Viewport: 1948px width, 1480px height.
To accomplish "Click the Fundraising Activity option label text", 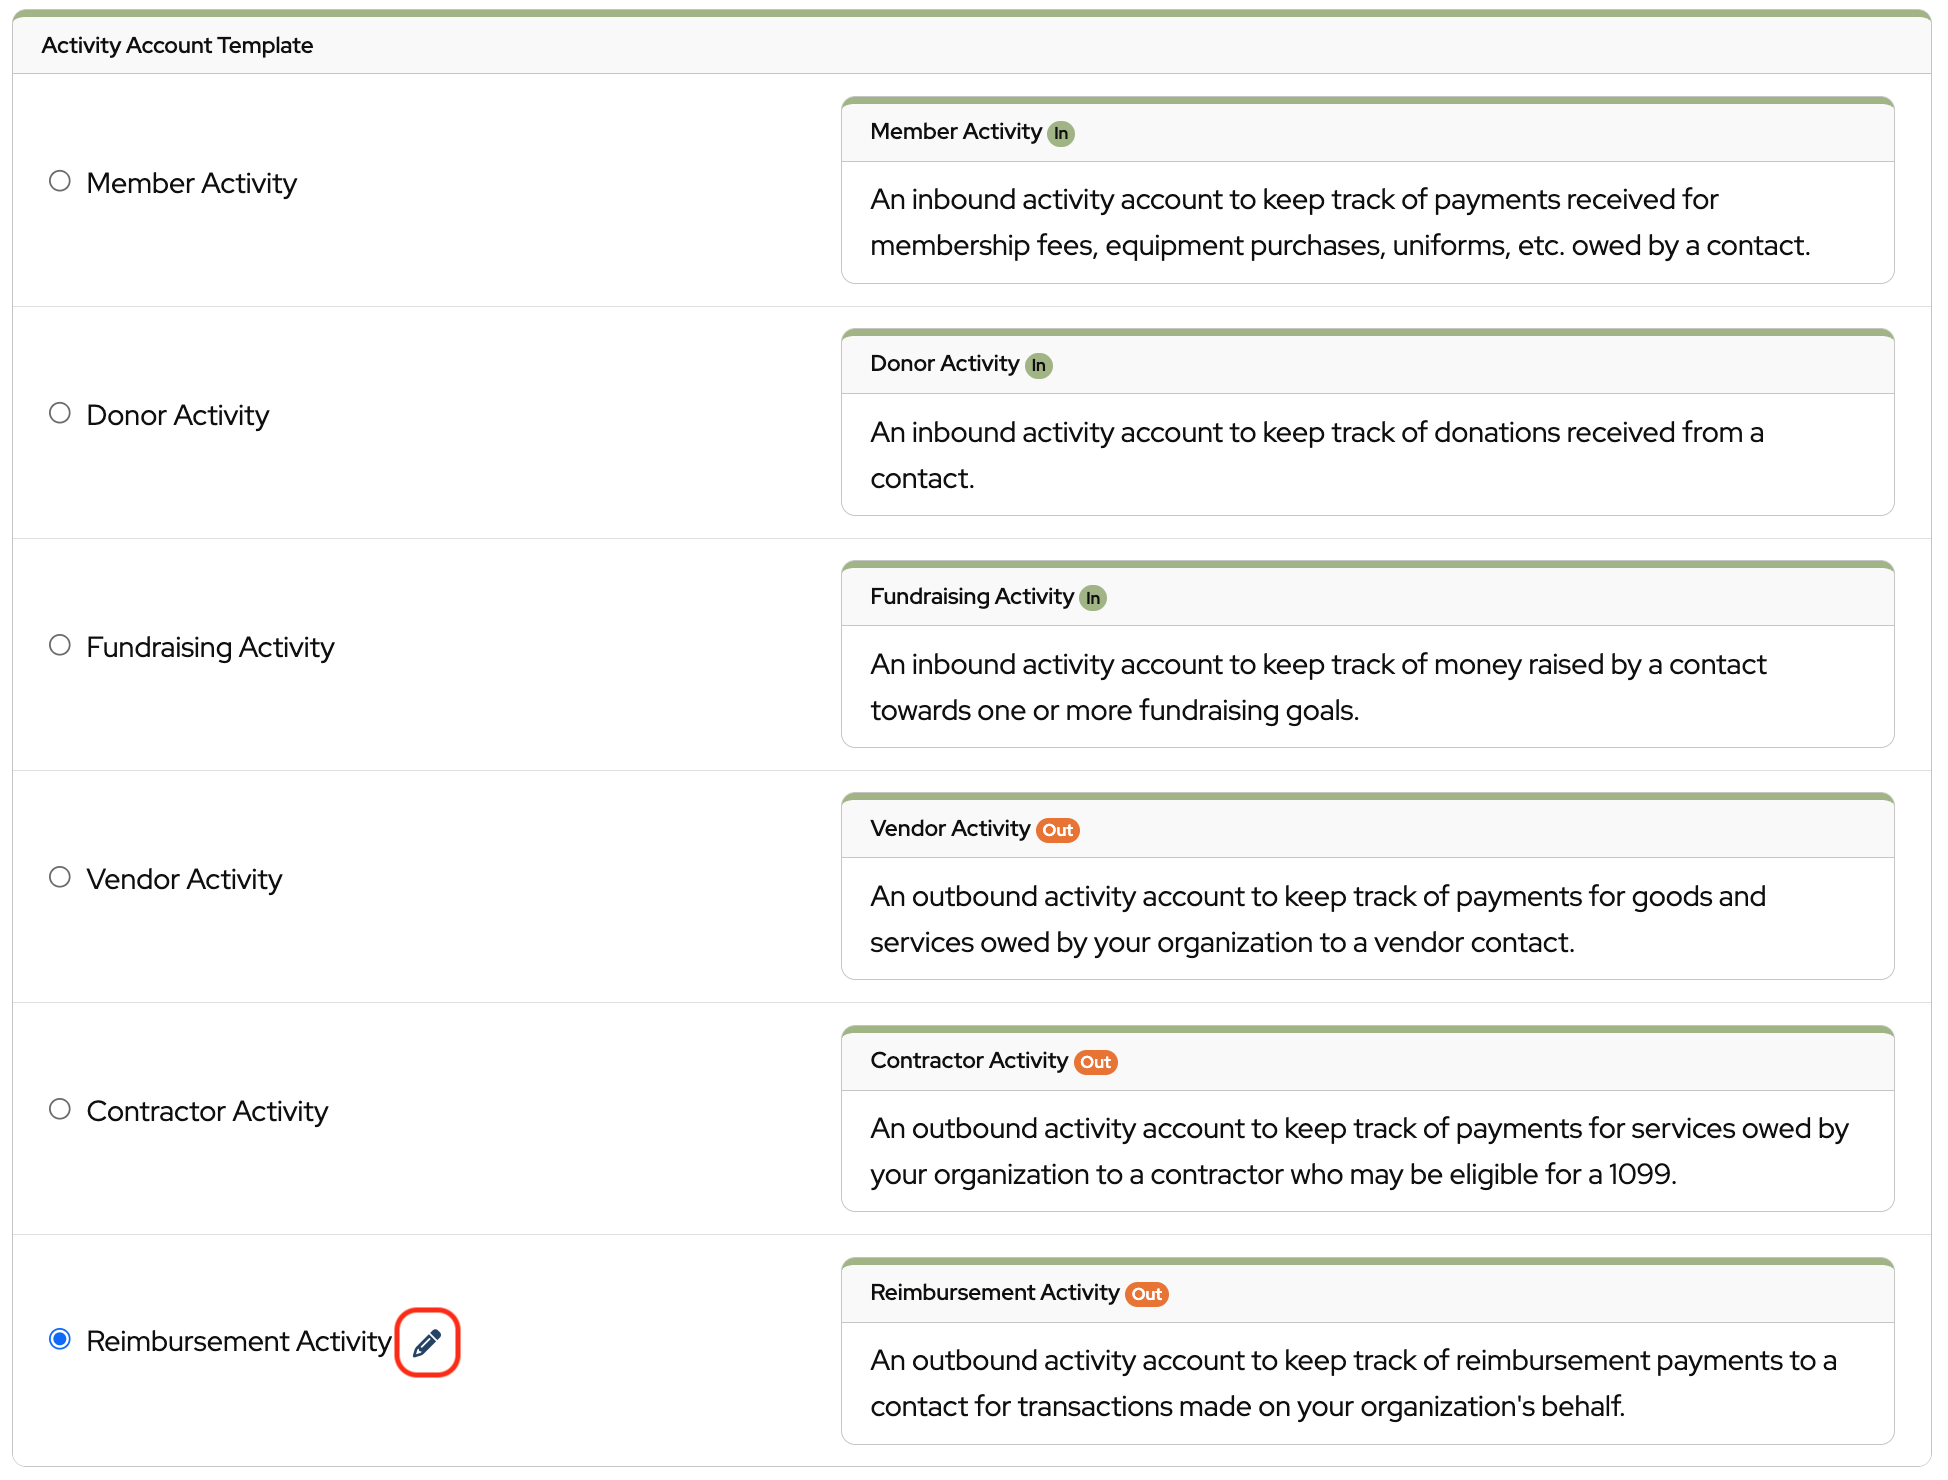I will [210, 647].
